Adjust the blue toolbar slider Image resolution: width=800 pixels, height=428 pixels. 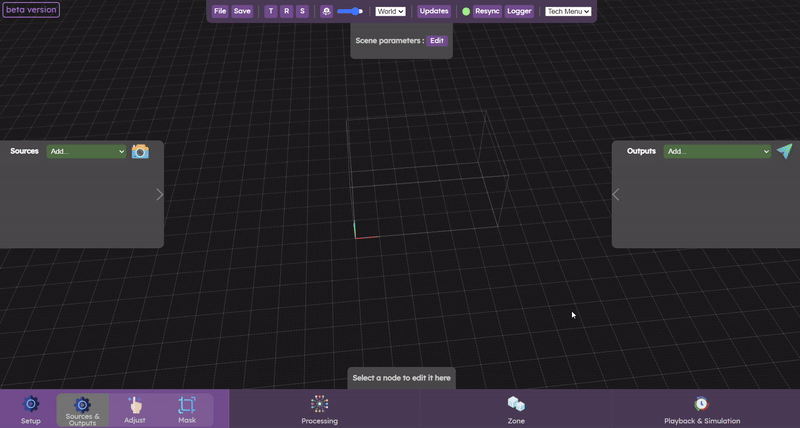pyautogui.click(x=350, y=11)
